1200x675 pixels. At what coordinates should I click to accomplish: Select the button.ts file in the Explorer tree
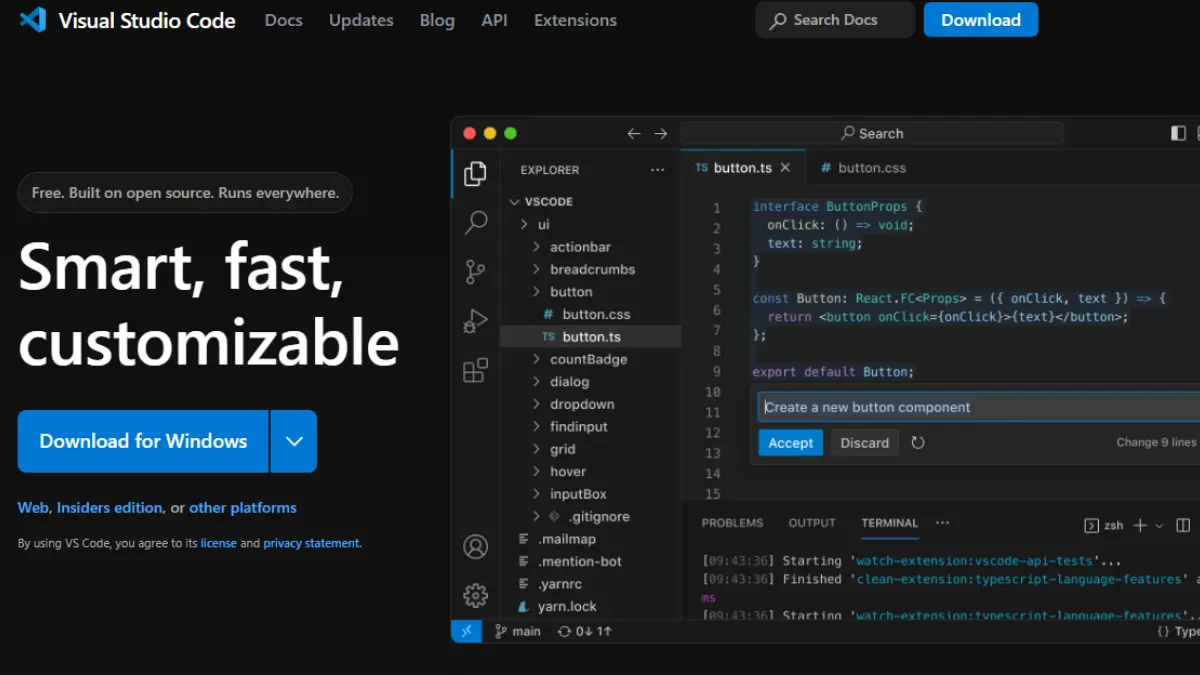(x=590, y=337)
